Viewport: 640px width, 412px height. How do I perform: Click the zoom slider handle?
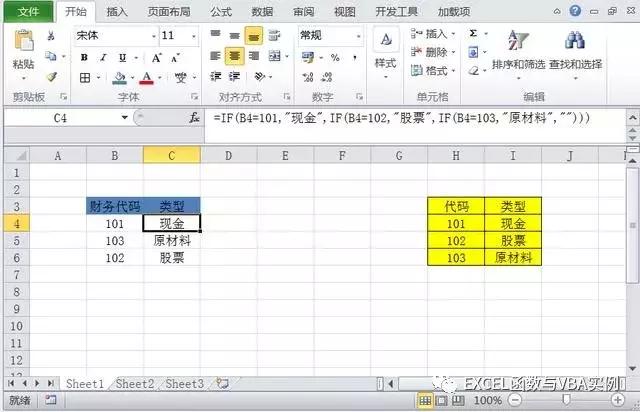tap(566, 400)
